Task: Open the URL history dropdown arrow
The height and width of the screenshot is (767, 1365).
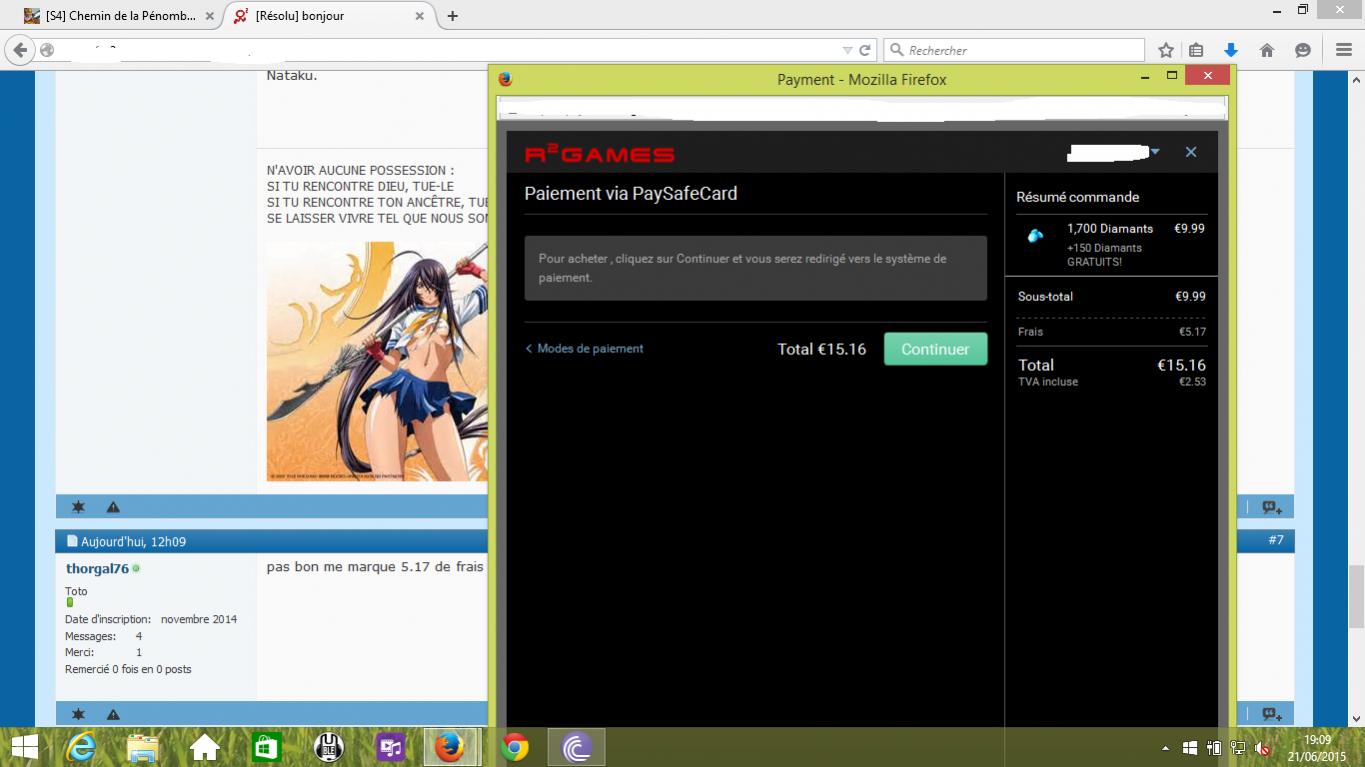Action: (848, 50)
